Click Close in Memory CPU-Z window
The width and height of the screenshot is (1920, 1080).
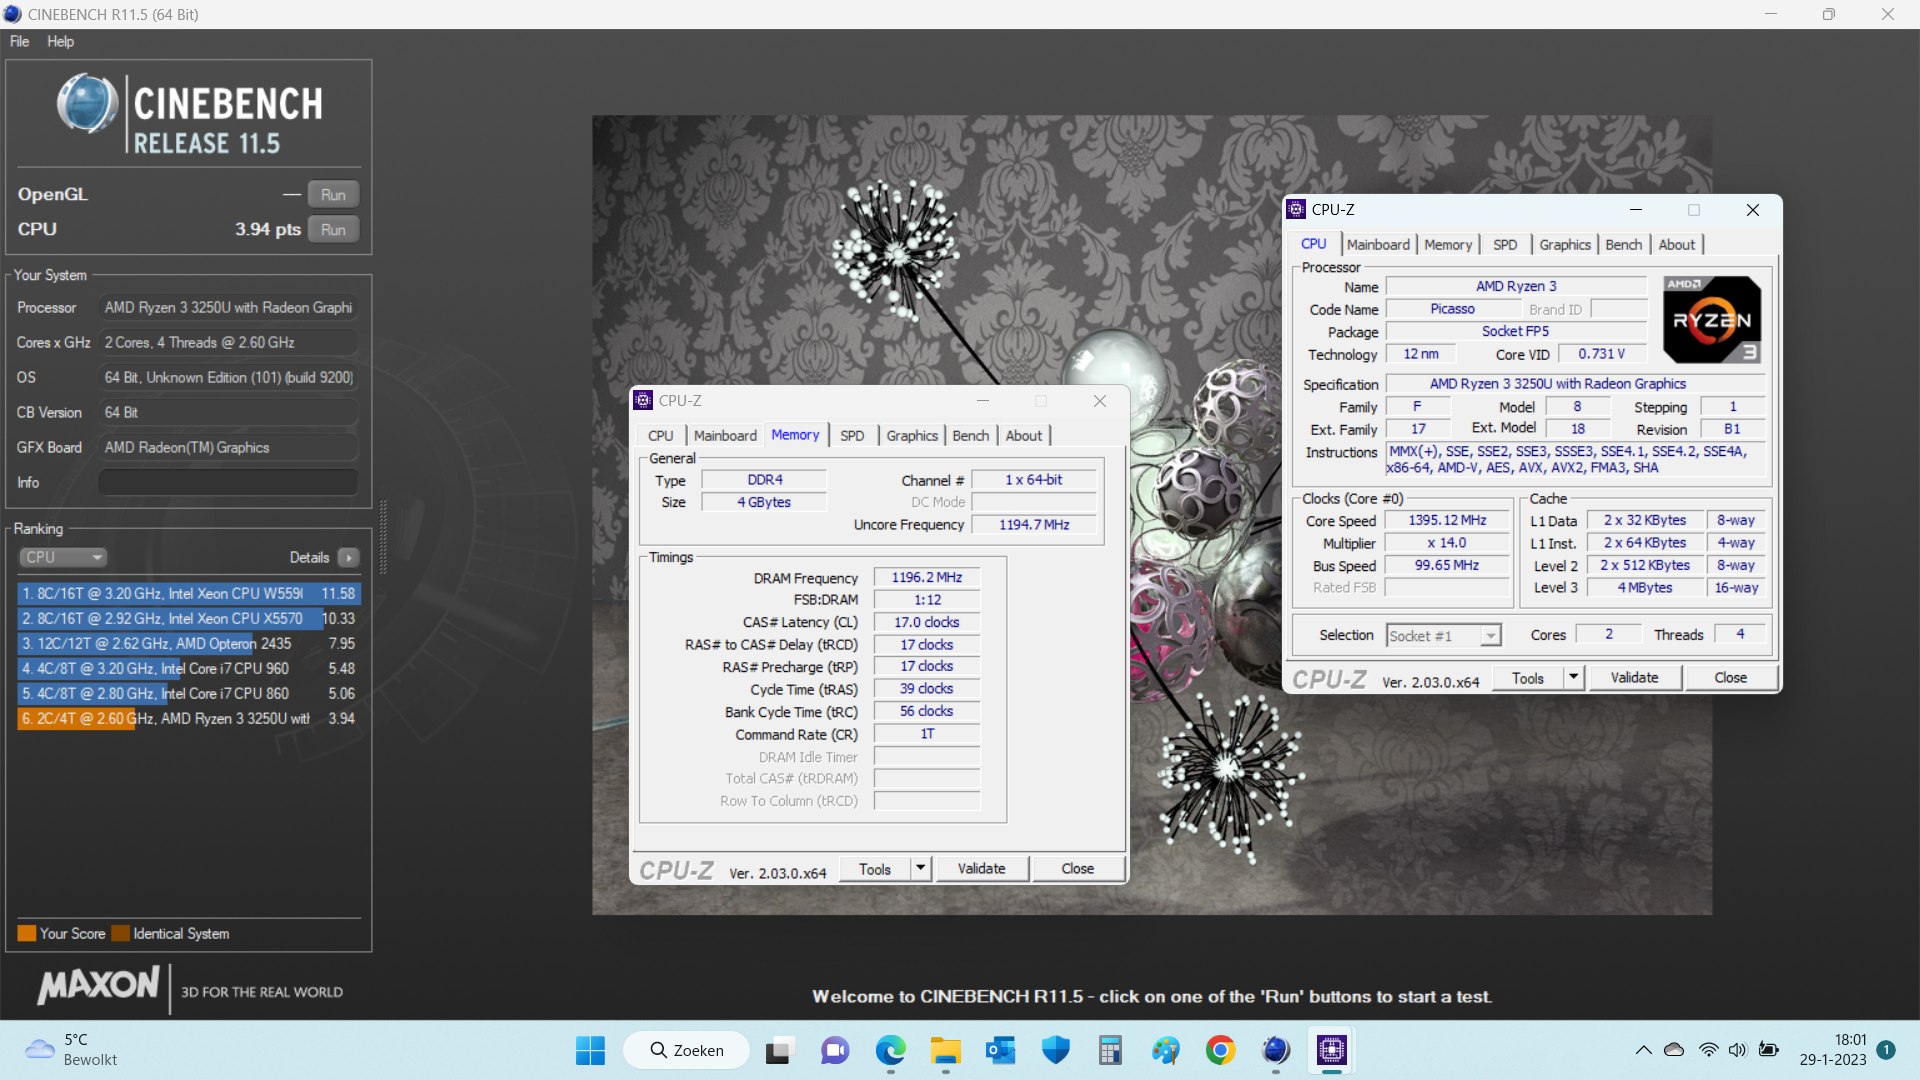click(1077, 868)
